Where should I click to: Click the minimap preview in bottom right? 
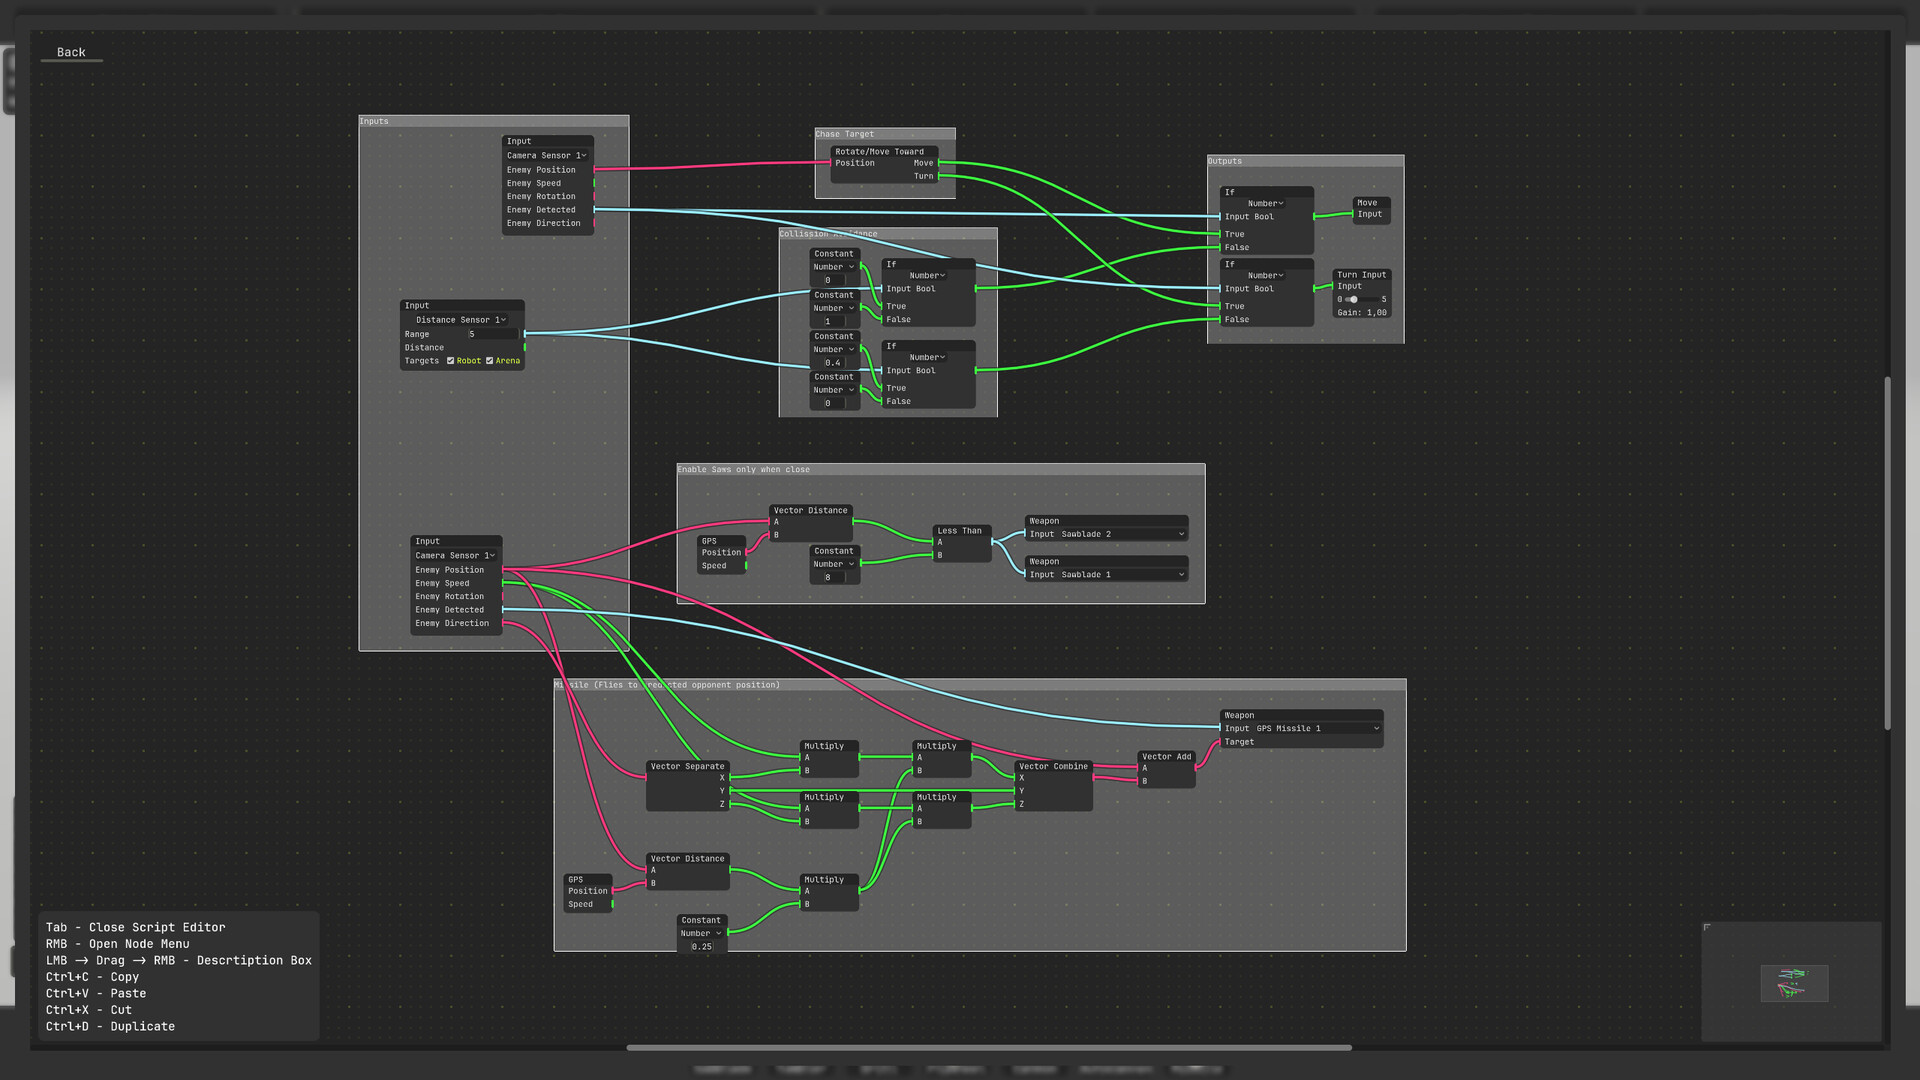tap(1794, 983)
